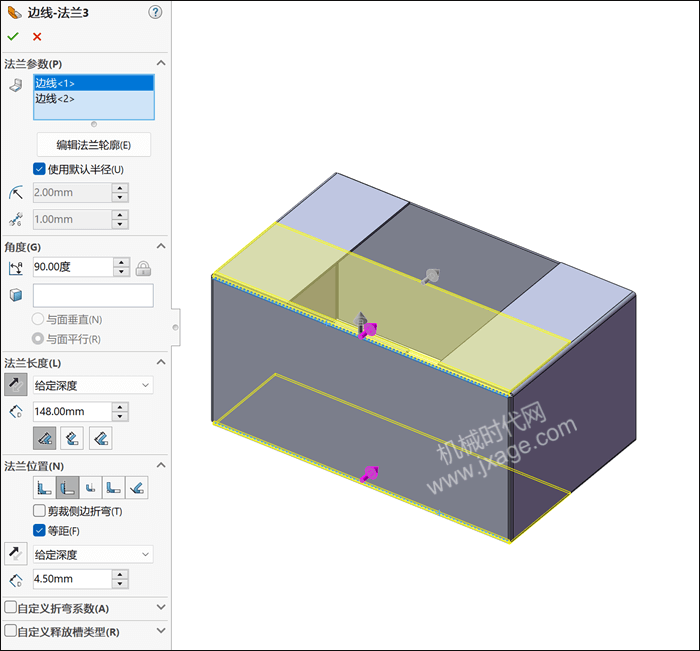
Task: Click the panel collapse handle on right edge
Action: coord(176,327)
